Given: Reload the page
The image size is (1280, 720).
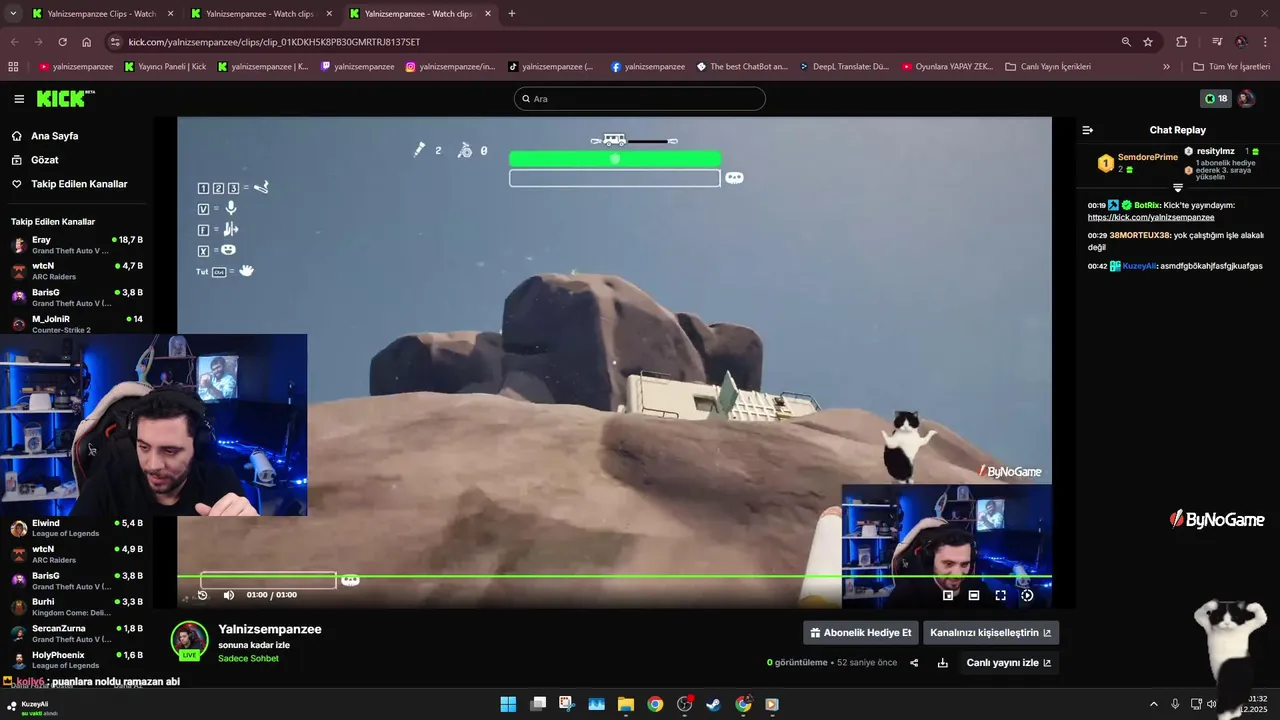Looking at the screenshot, I should coord(62,42).
